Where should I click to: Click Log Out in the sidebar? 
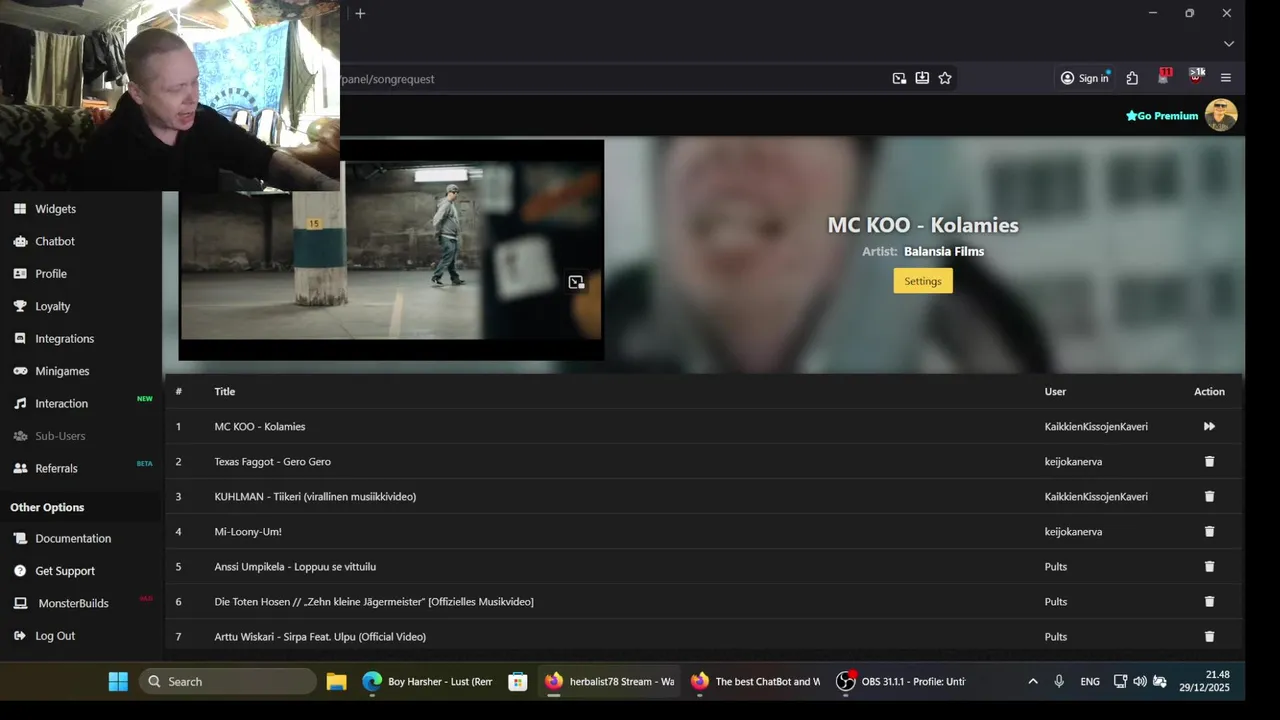pos(55,636)
